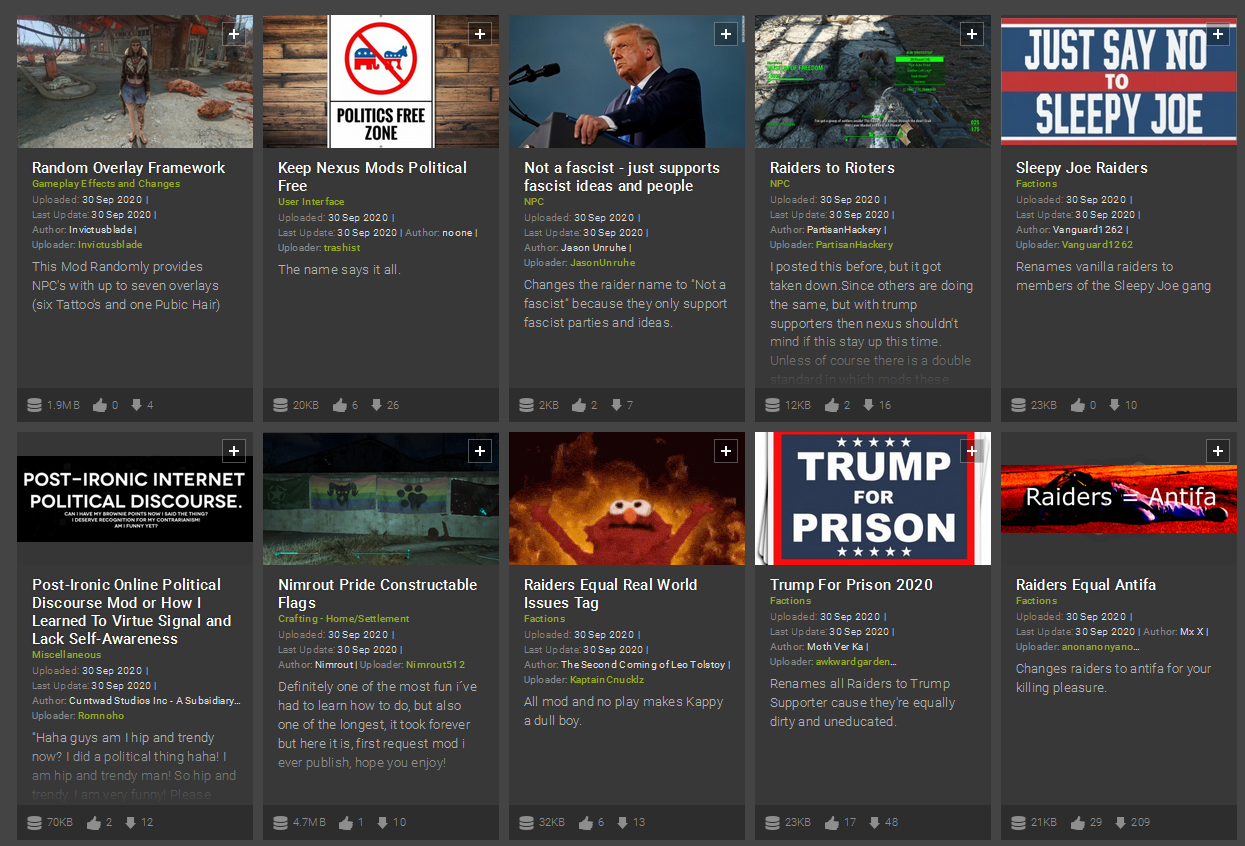Viewport: 1245px width, 846px height.
Task: Click the plus icon on Raiders to Rioters thumbnail
Action: pos(972,34)
